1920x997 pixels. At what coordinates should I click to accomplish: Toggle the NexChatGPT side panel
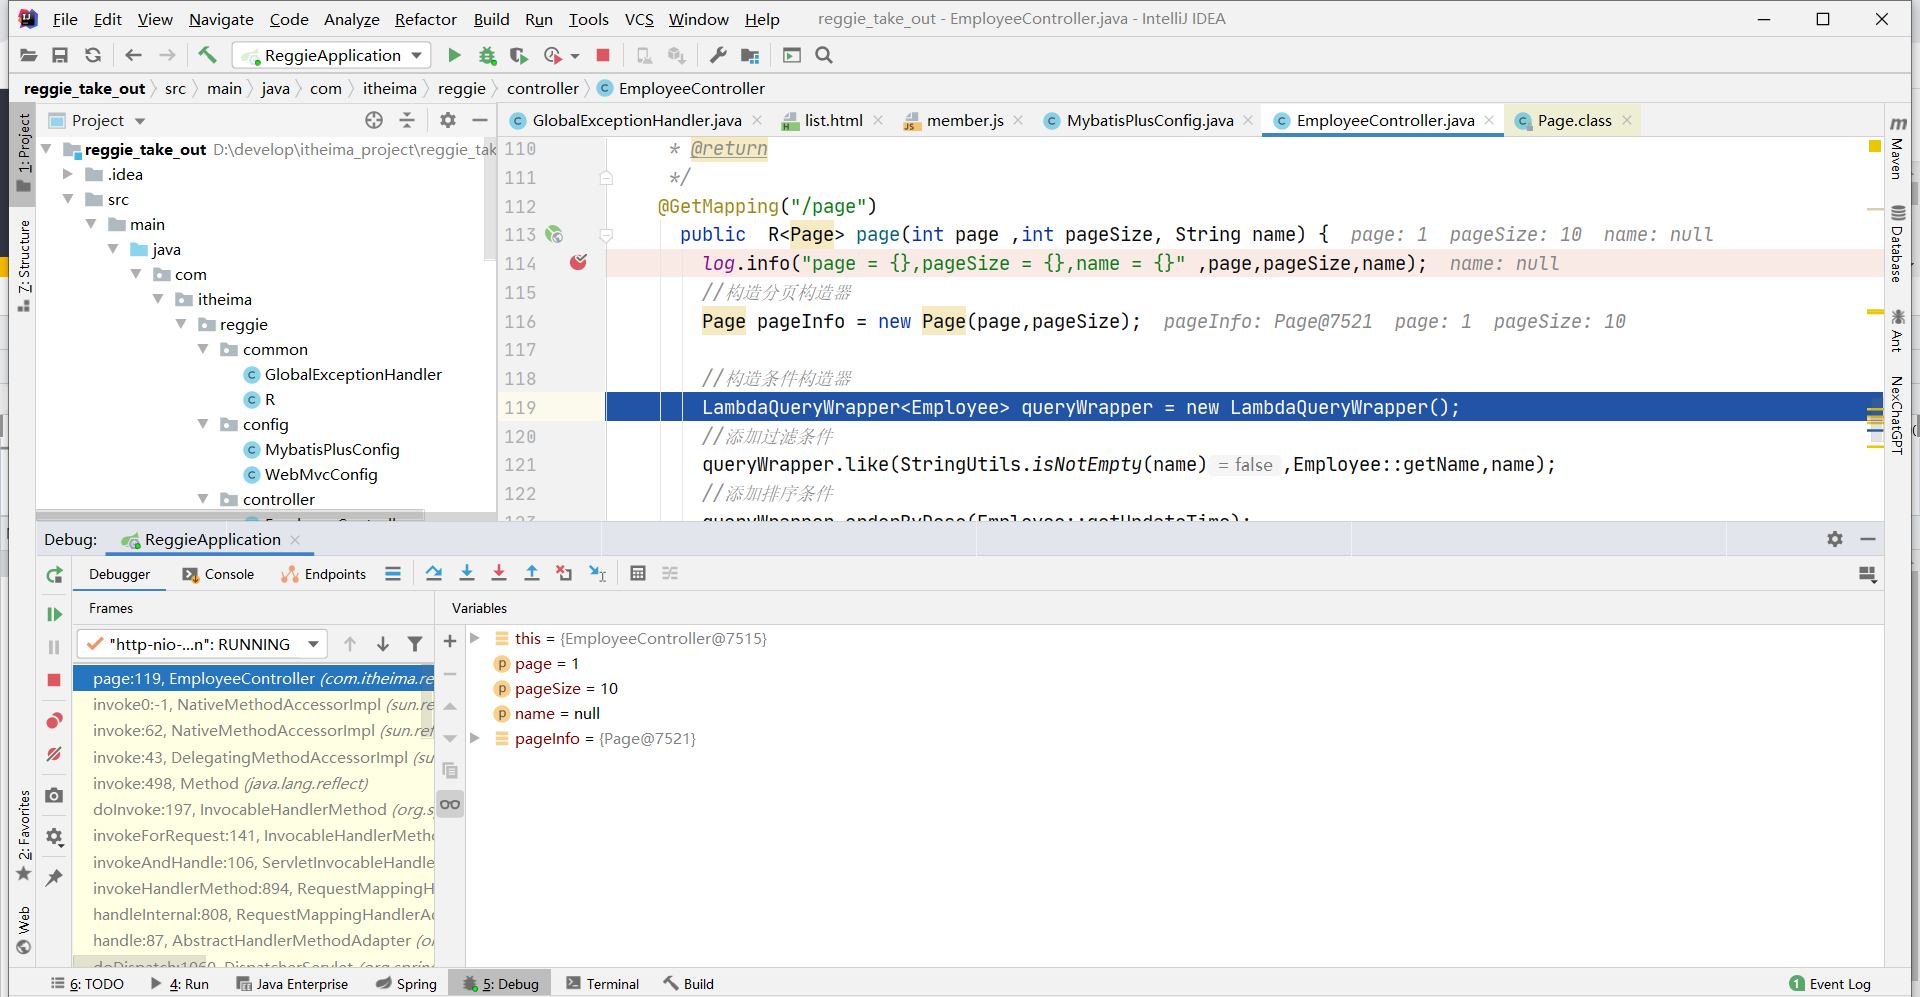(x=1897, y=415)
